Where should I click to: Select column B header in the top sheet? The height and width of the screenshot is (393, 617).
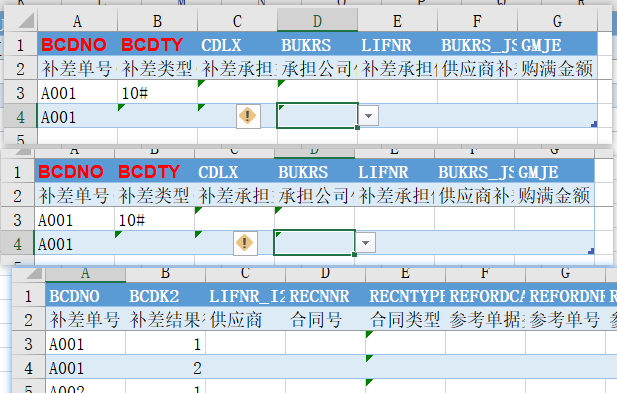[x=157, y=21]
